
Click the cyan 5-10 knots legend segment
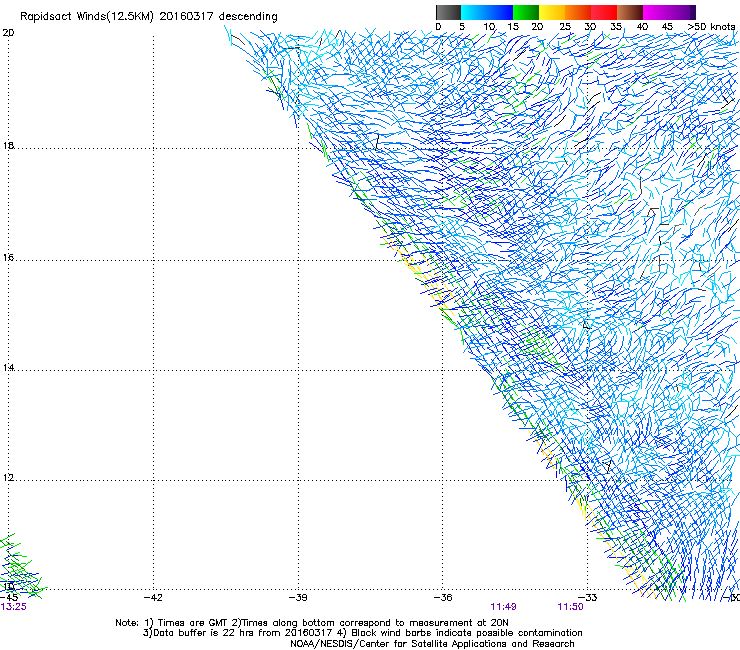click(474, 12)
